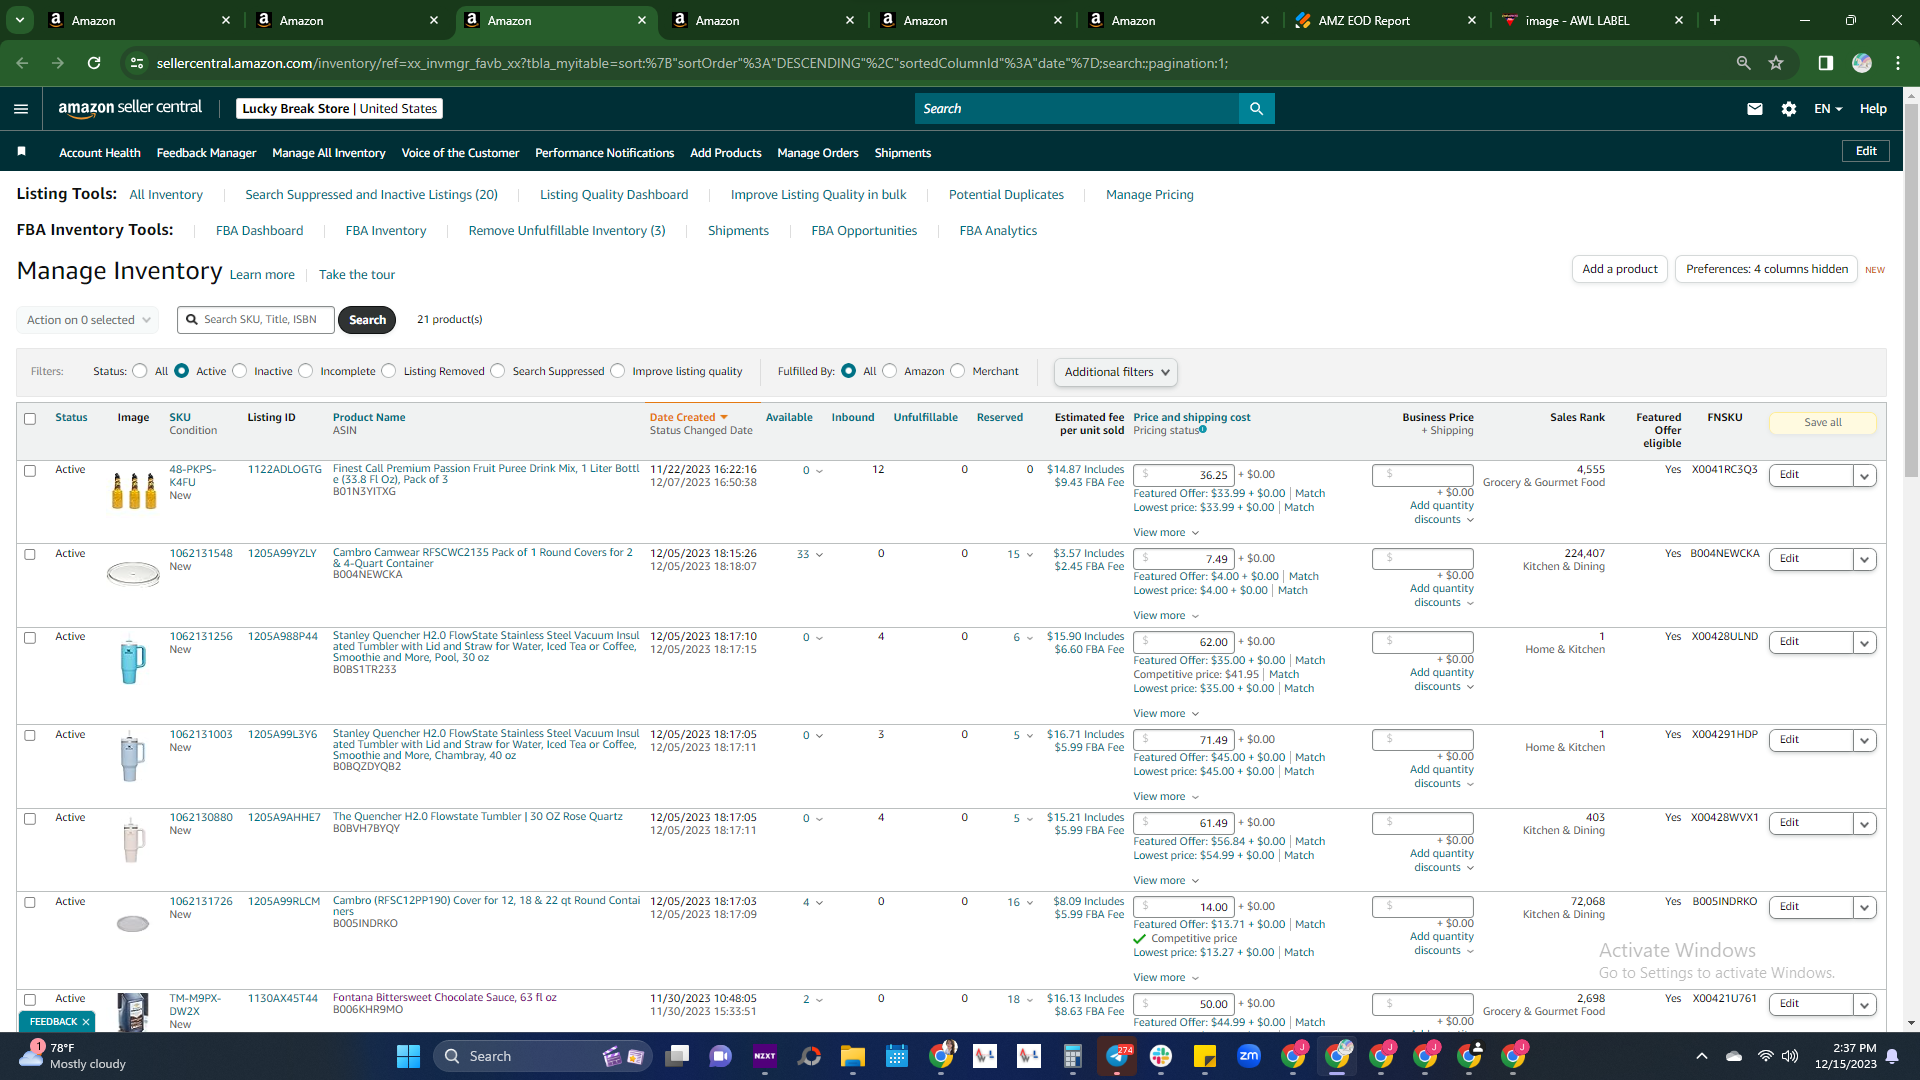Open Remove Unfulfillable Inventory (3) link
Viewport: 1920px width, 1080px height.
(x=567, y=231)
